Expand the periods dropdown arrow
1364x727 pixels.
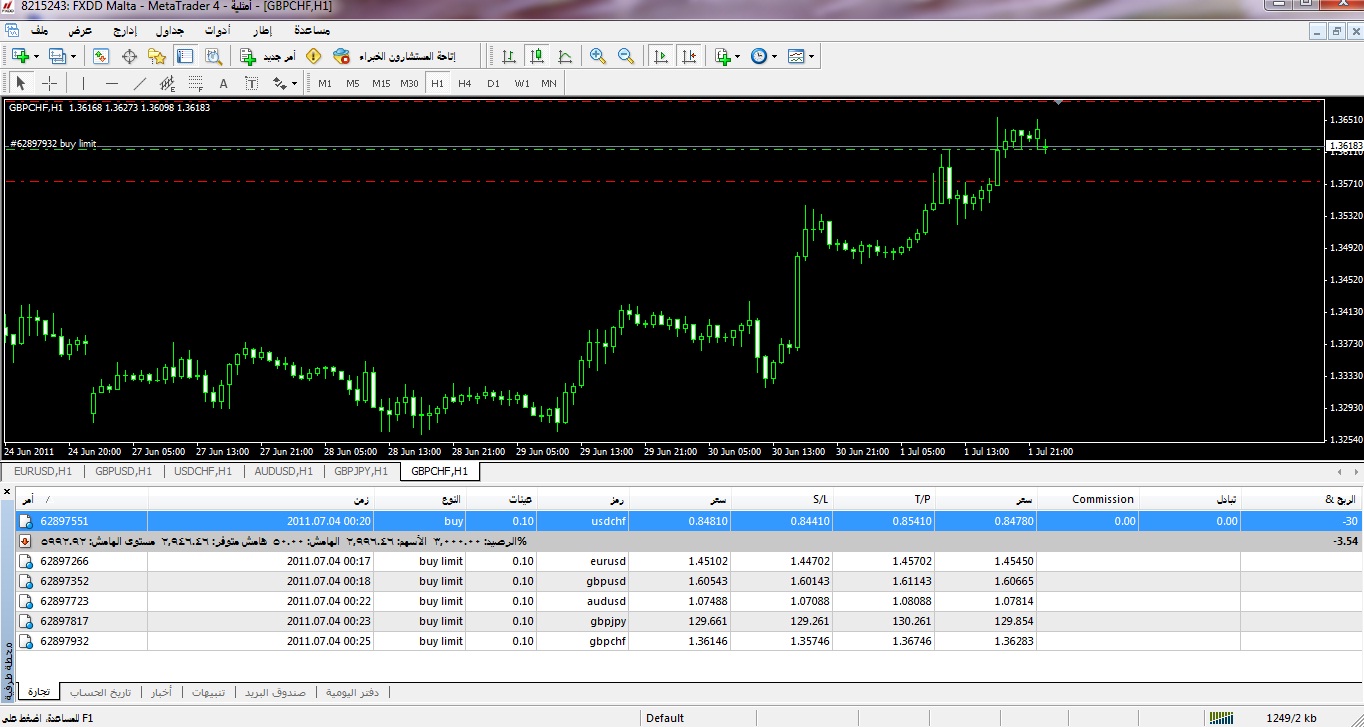click(x=774, y=57)
